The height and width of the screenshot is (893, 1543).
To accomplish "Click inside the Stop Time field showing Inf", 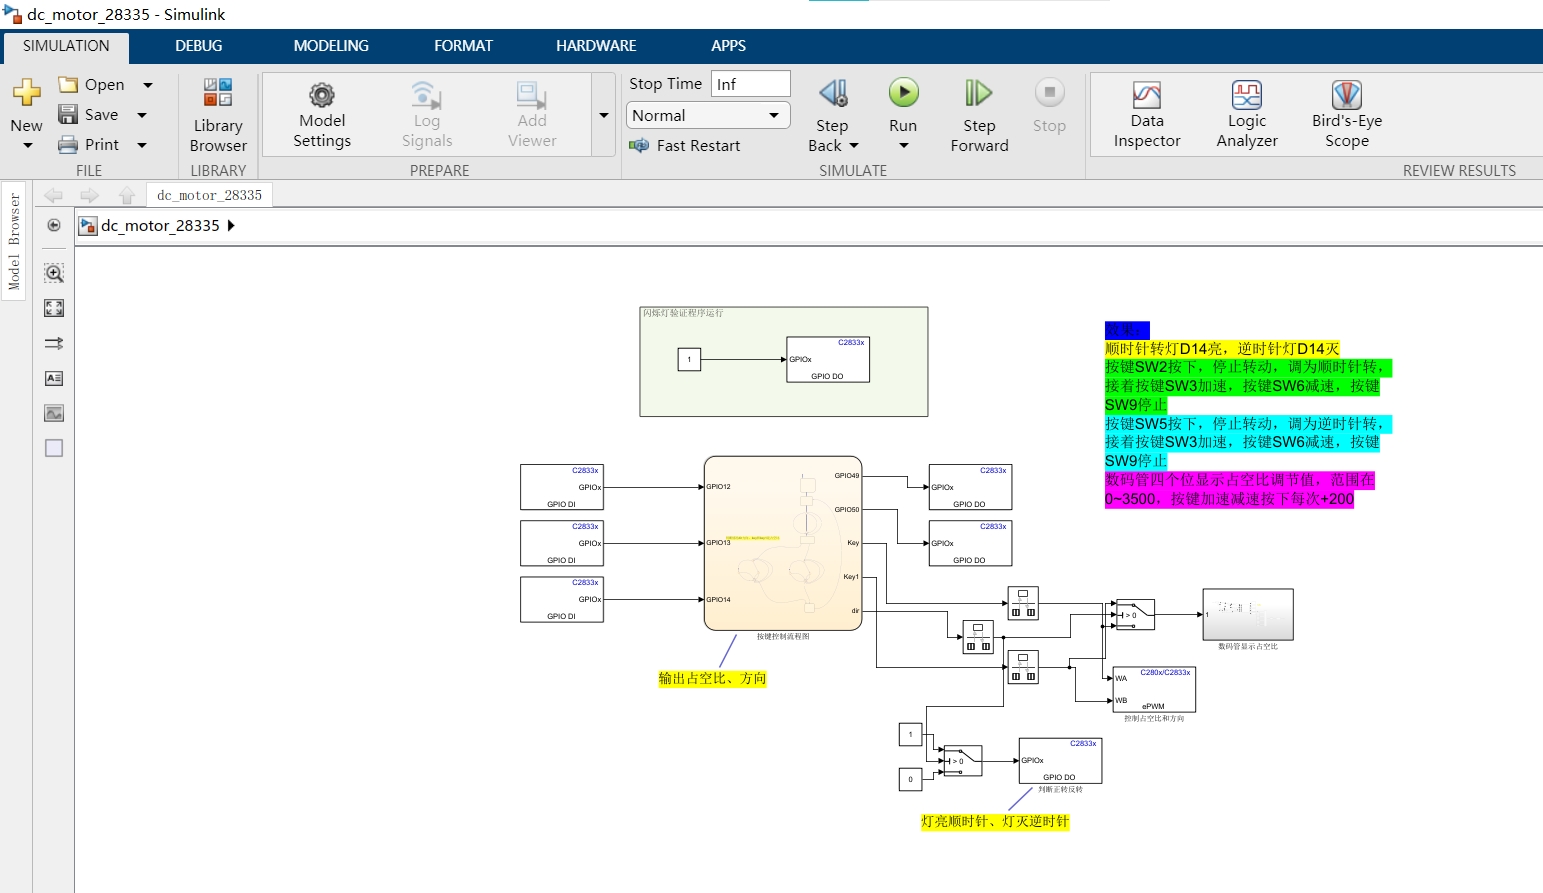I will click(x=748, y=83).
